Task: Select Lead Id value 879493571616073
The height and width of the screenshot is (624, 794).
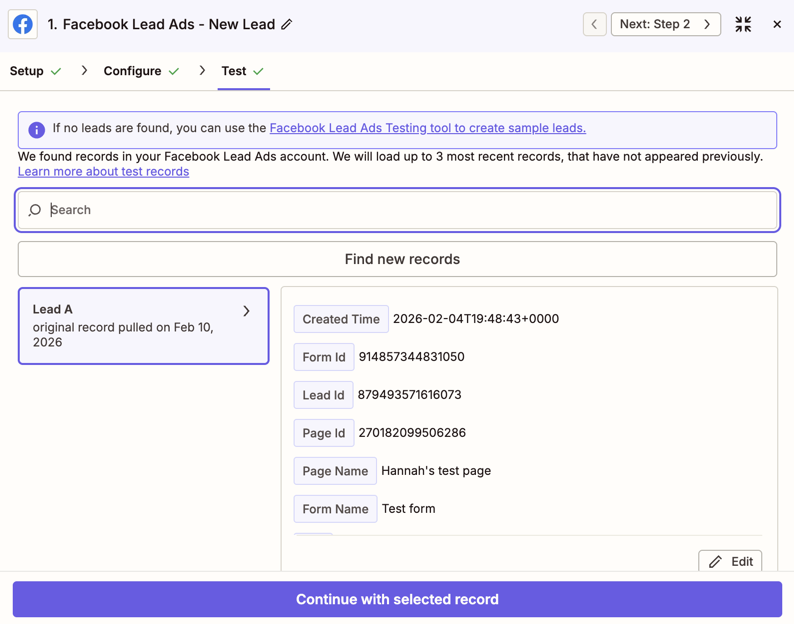Action: point(410,395)
